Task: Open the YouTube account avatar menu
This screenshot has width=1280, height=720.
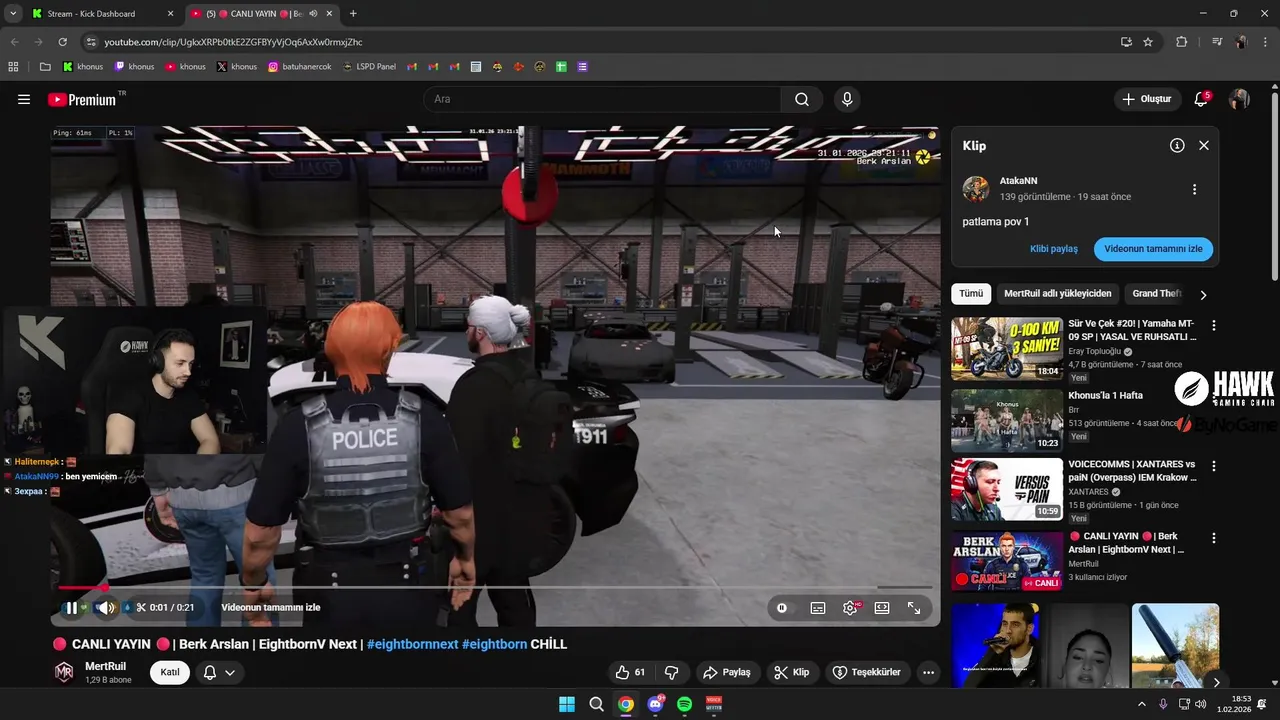Action: click(1239, 99)
